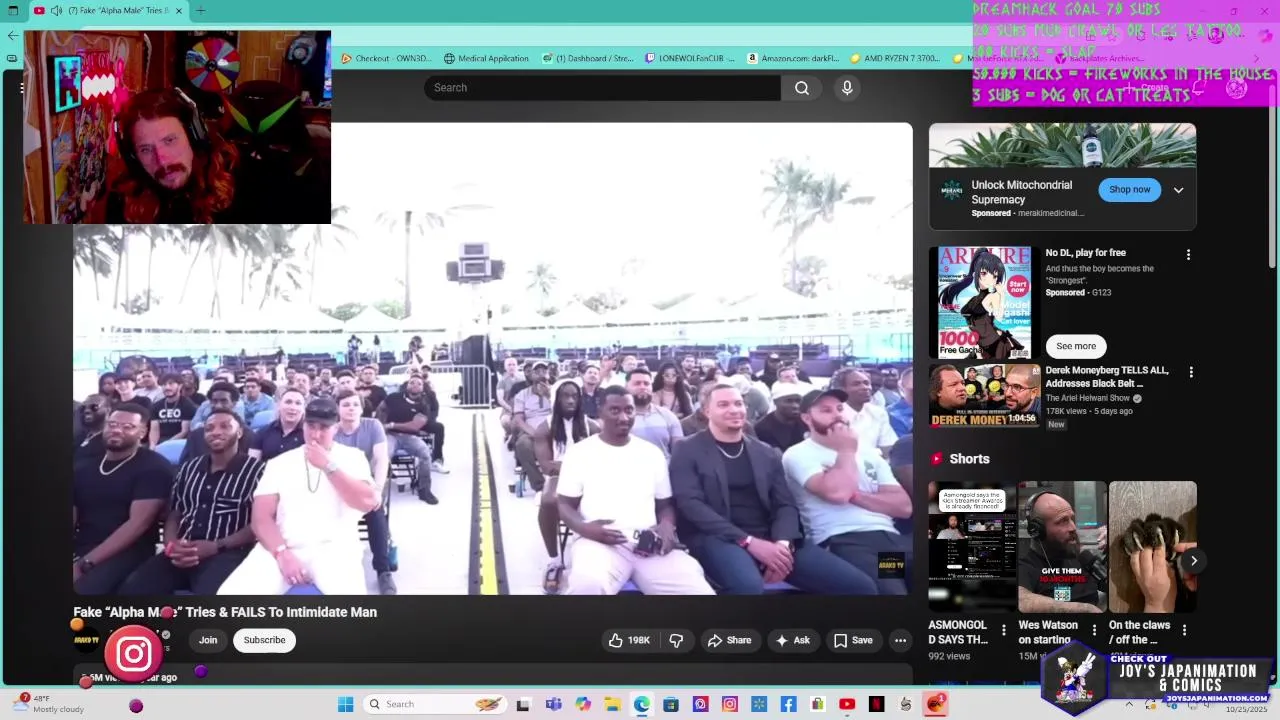Go back with browser back arrow
1280x720 pixels.
click(12, 36)
